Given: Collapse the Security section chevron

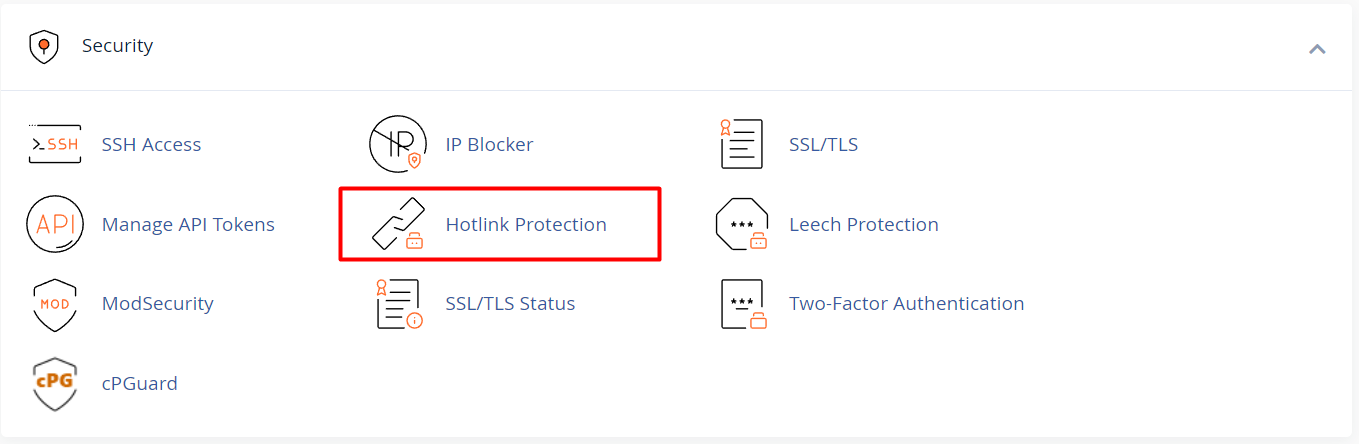Looking at the screenshot, I should (x=1317, y=48).
